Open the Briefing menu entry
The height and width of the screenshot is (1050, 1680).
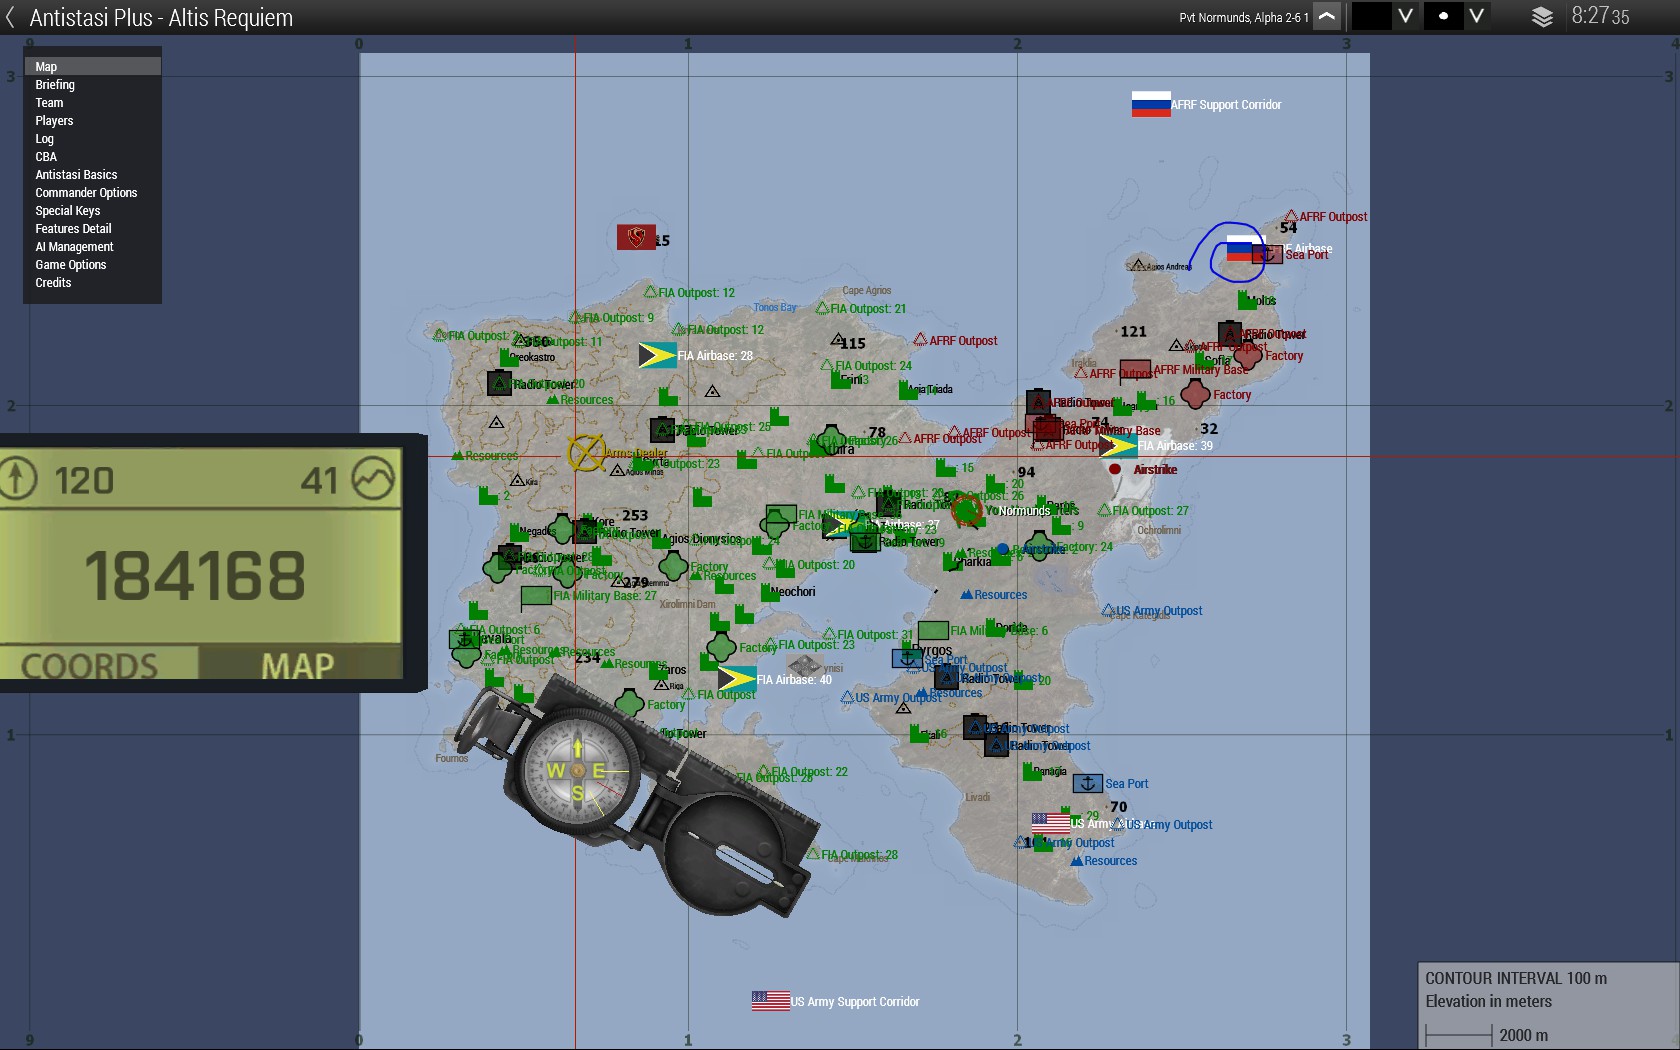coord(55,85)
